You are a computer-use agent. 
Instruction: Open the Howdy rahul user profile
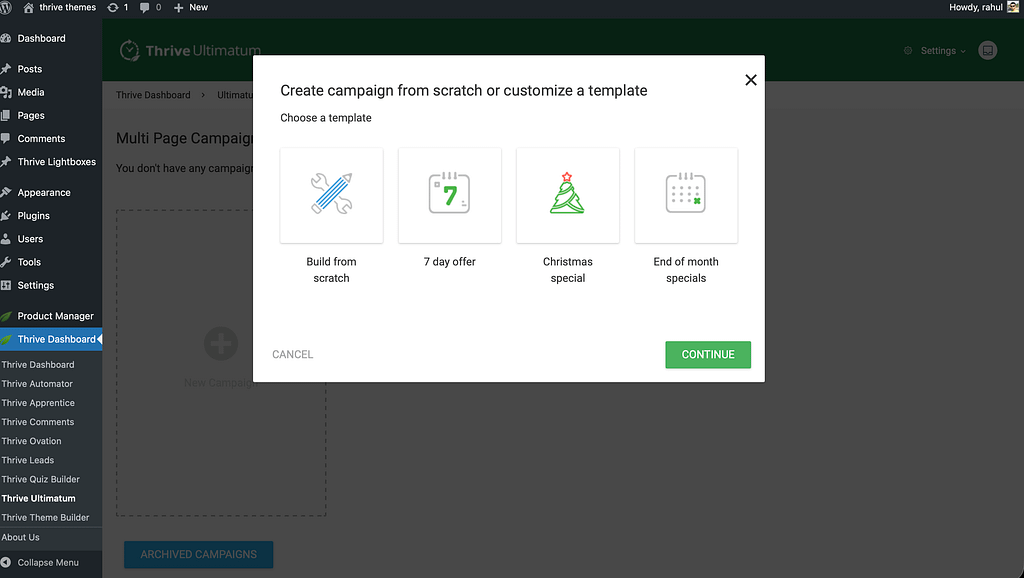click(x=975, y=7)
